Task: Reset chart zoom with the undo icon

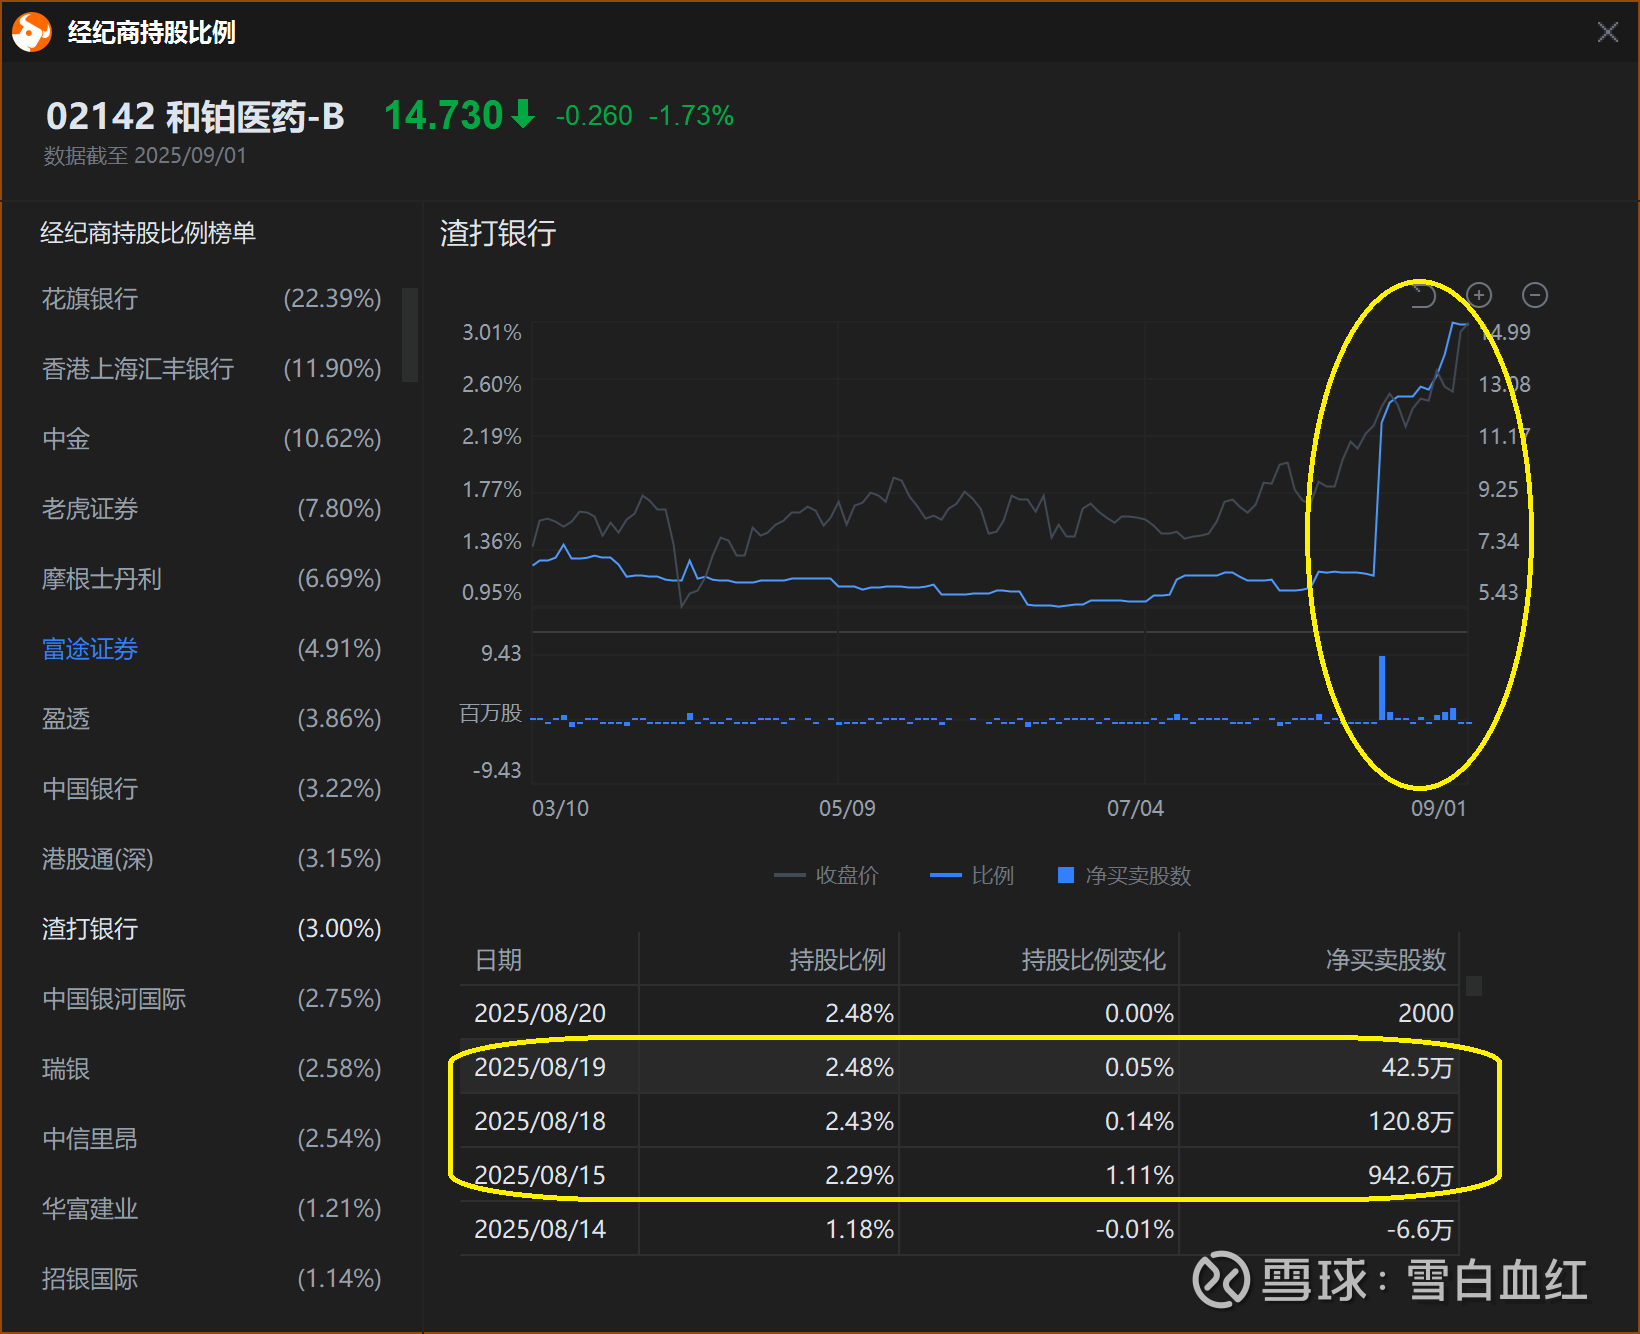Action: 1424,295
